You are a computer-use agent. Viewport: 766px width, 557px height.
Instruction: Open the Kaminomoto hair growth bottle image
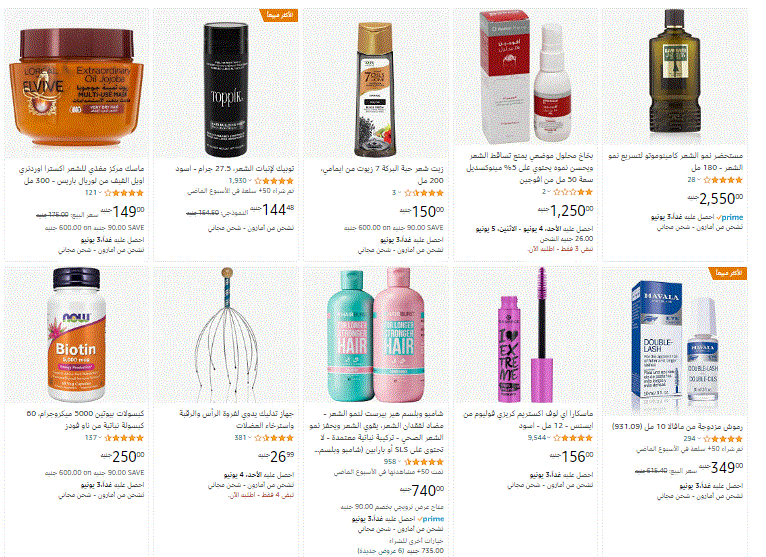675,71
